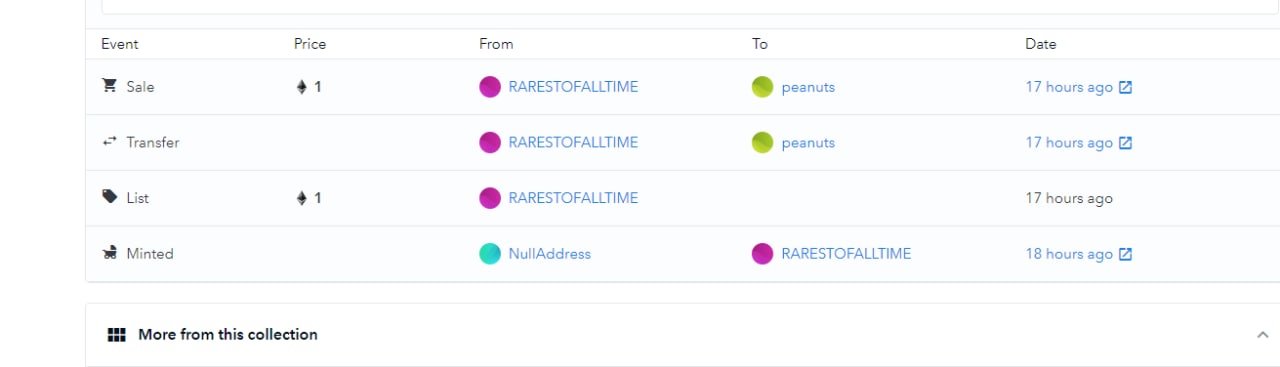This screenshot has height=367, width=1280.
Task: Open NullAddress profile link
Action: [x=549, y=254]
